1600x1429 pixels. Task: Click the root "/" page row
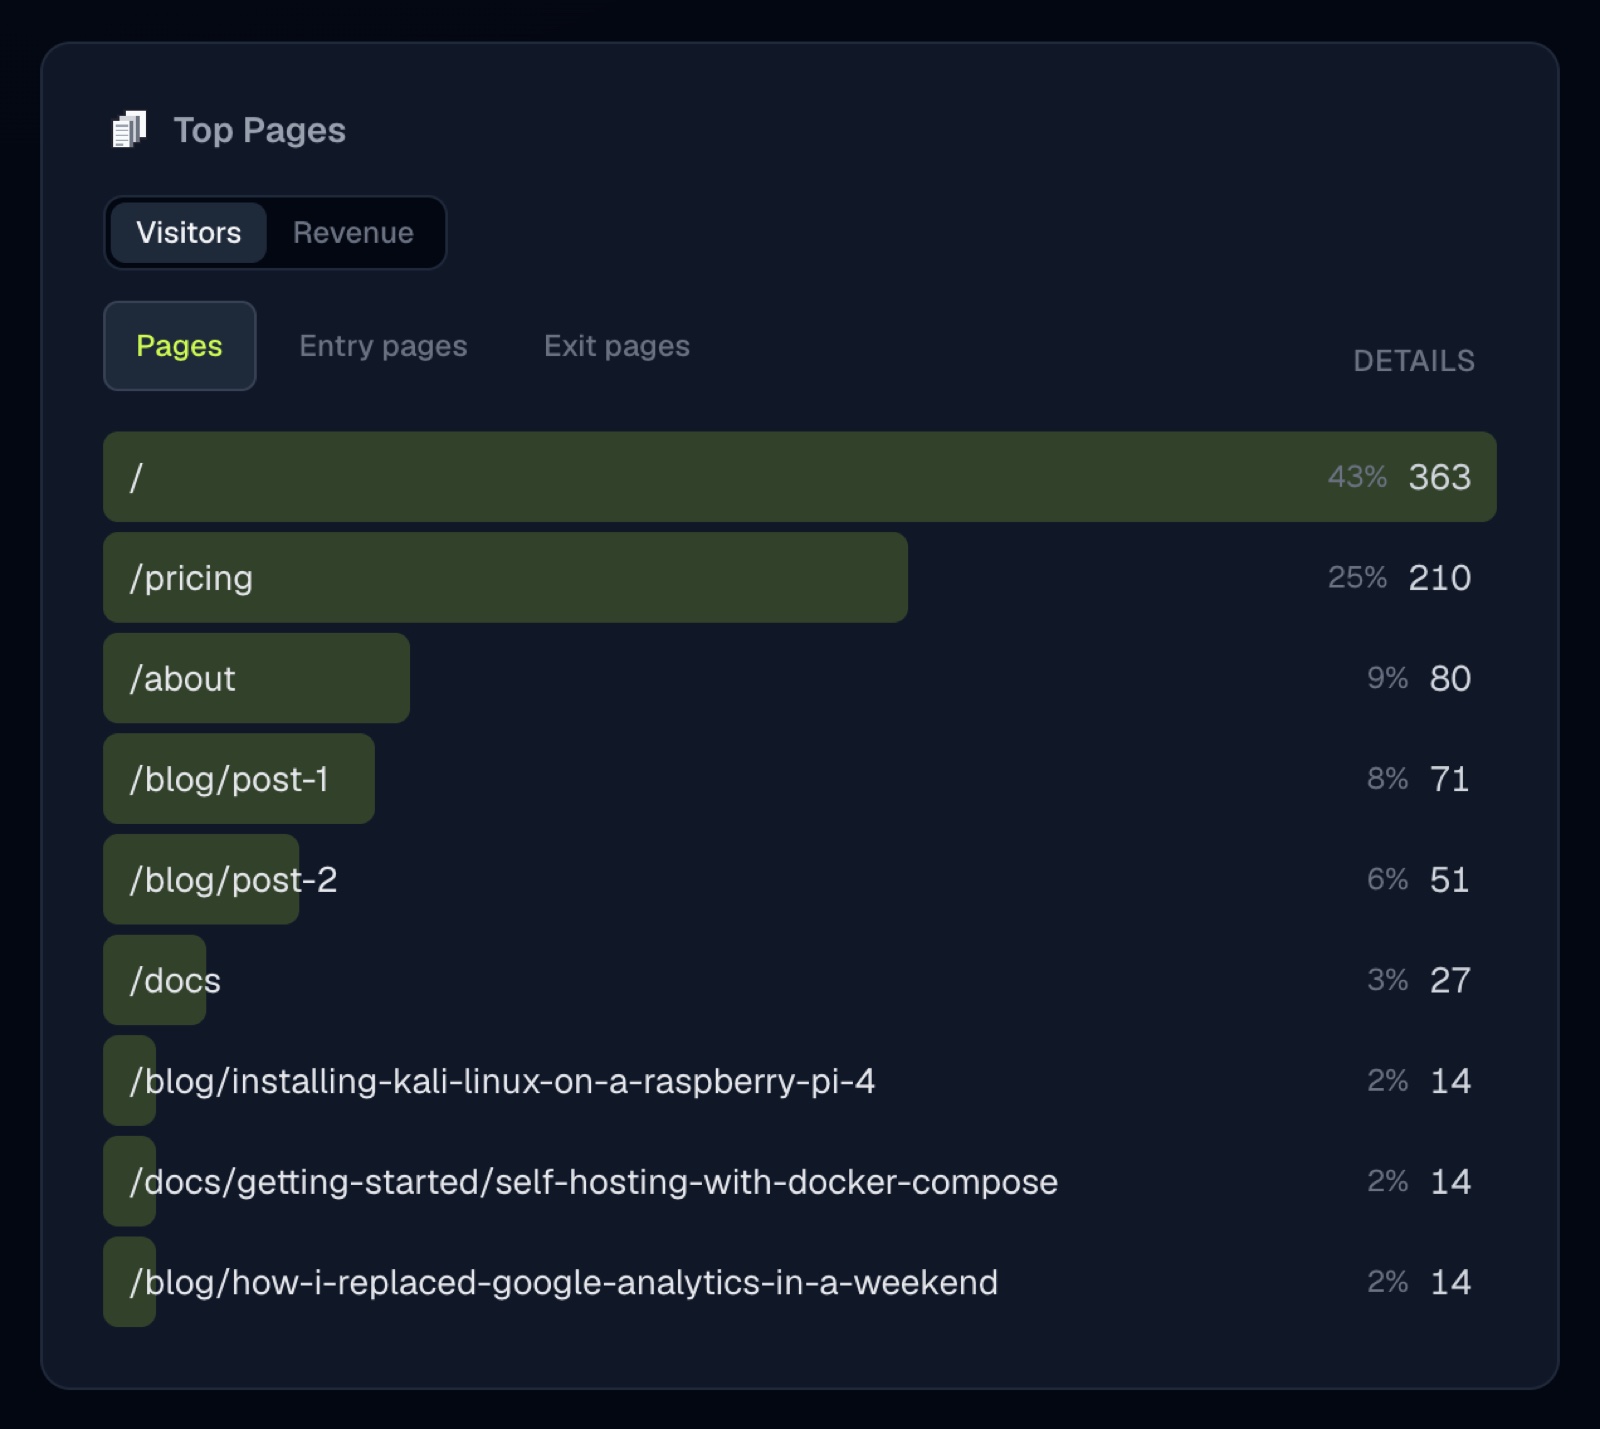[800, 477]
